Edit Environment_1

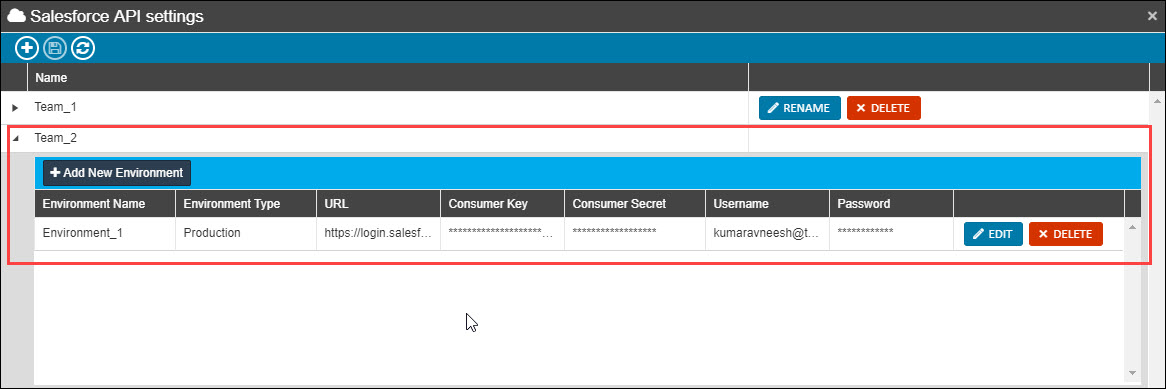(993, 234)
